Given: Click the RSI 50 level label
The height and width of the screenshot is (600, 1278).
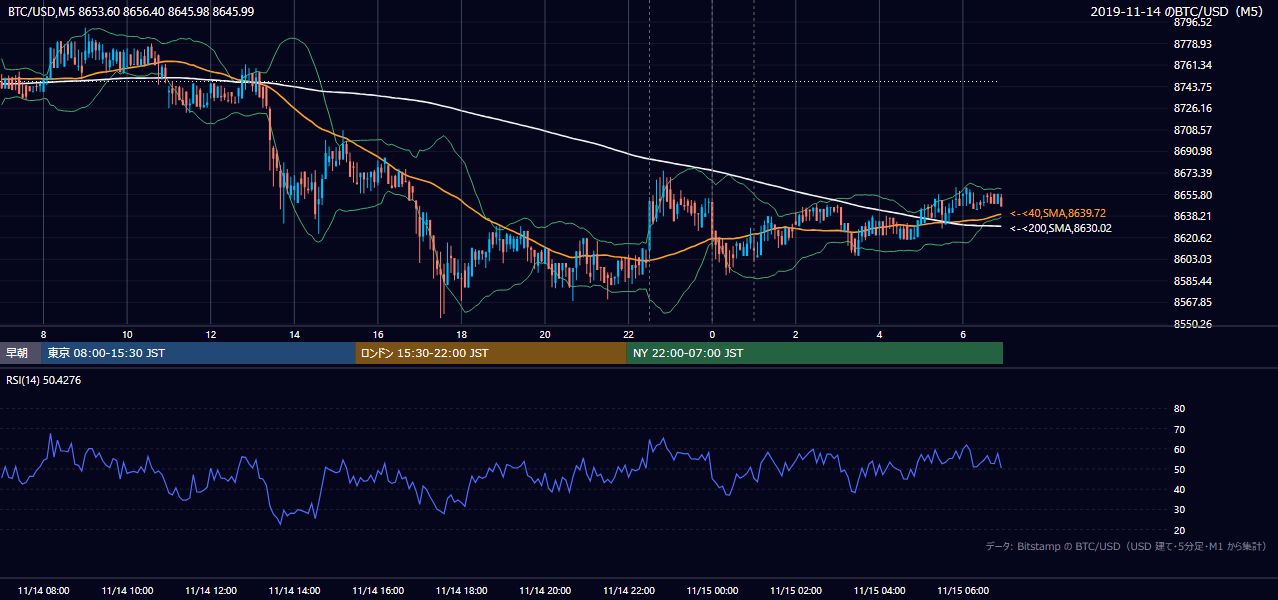Looking at the screenshot, I should [1179, 469].
